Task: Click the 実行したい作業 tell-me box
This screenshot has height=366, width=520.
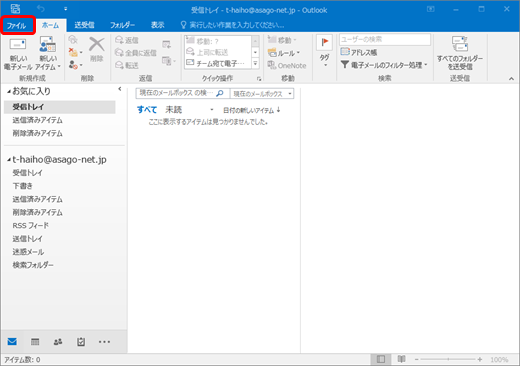Action: [233, 25]
